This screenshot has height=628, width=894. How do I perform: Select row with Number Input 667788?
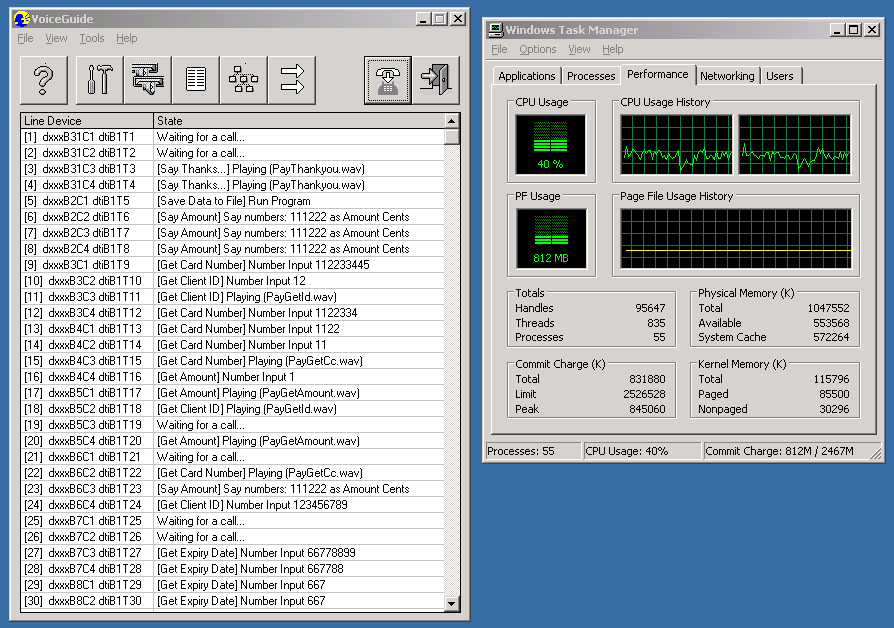(233, 569)
